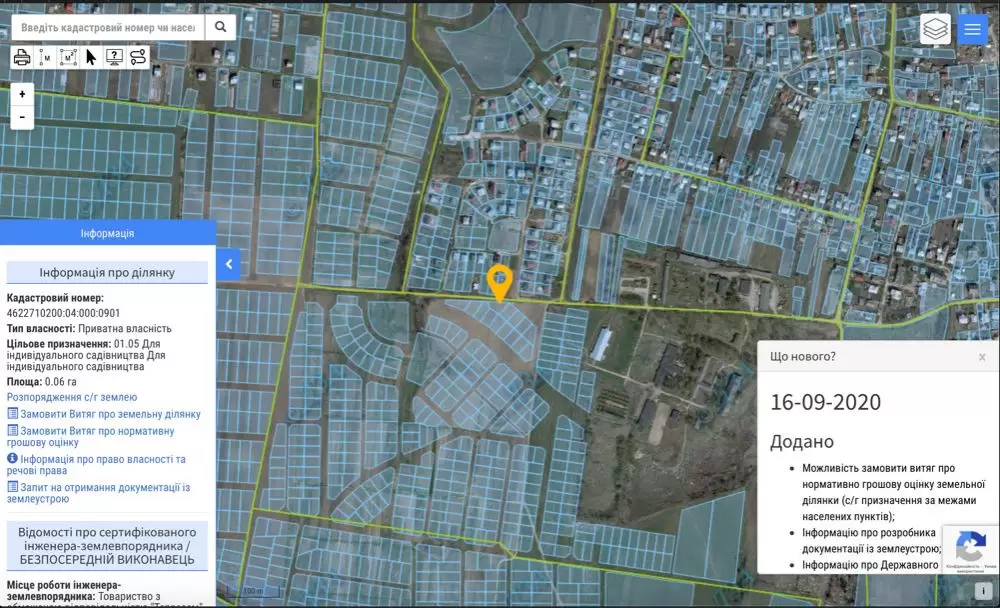Open the help monitor icon
The image size is (1000, 608).
coord(114,57)
